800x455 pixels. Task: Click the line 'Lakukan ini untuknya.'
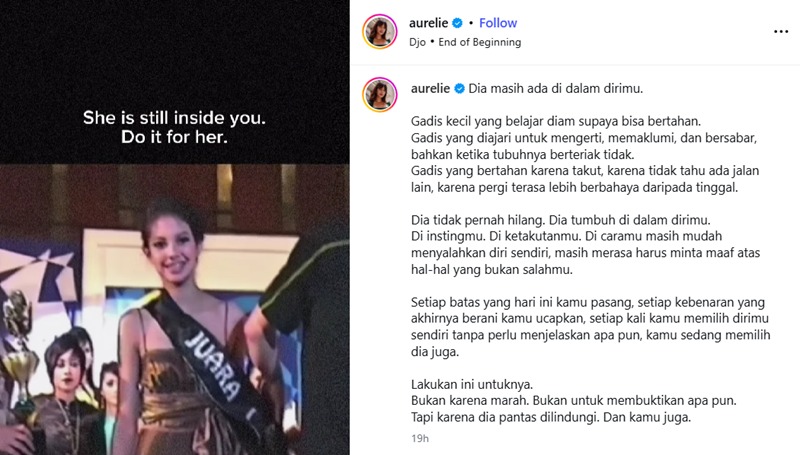tap(472, 384)
